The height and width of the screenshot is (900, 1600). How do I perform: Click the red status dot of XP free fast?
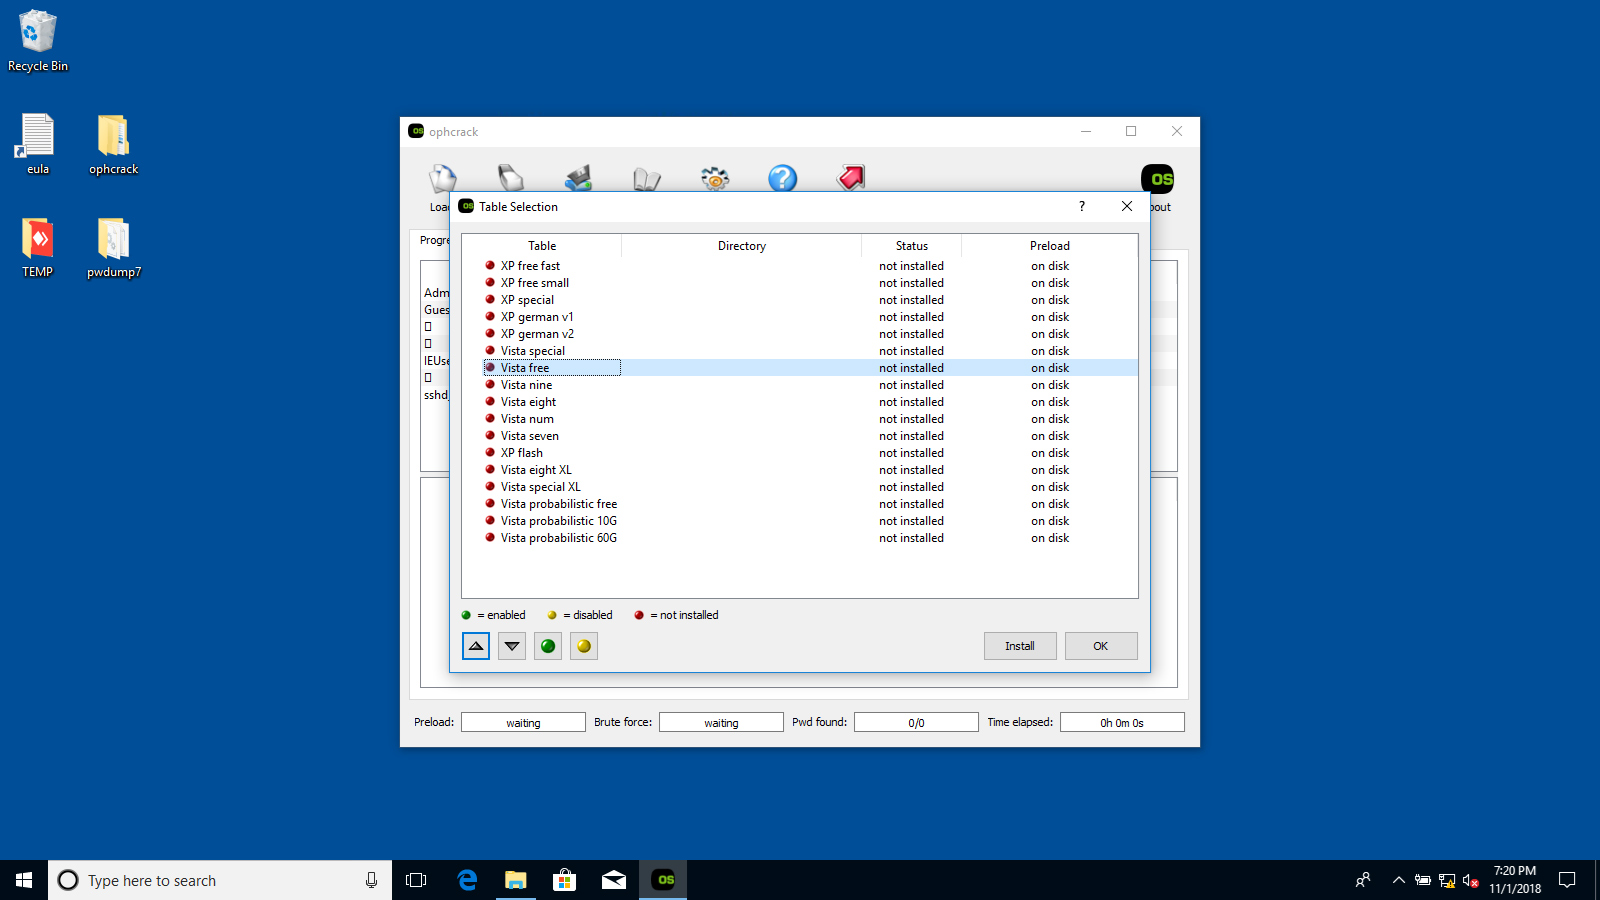click(x=490, y=265)
